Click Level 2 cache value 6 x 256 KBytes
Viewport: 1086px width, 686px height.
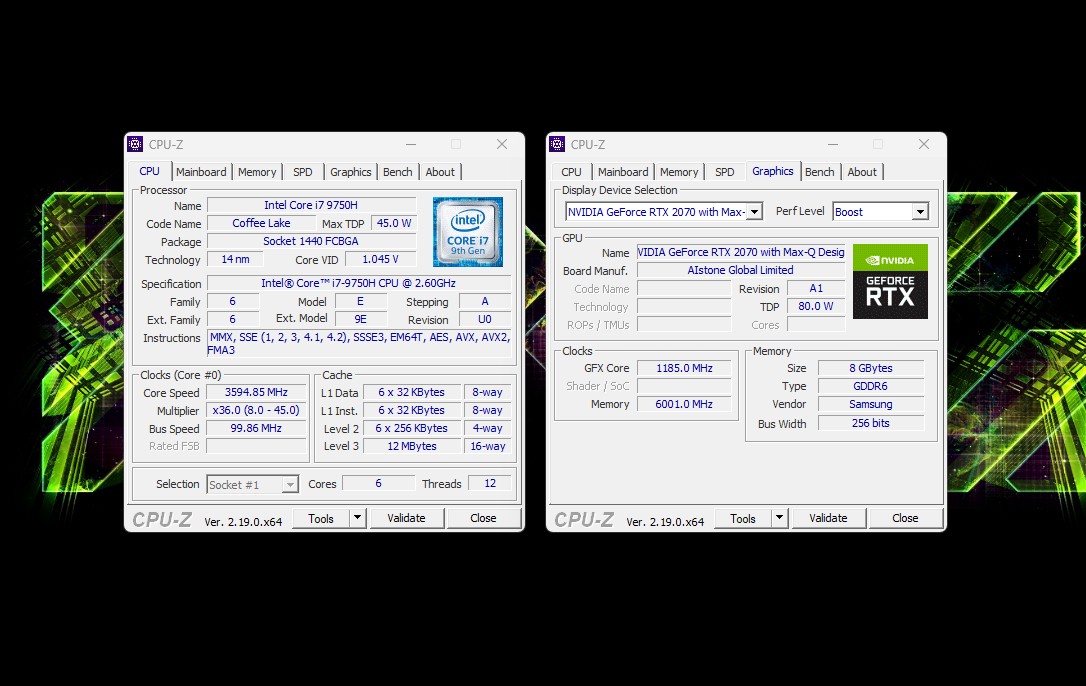pyautogui.click(x=411, y=428)
